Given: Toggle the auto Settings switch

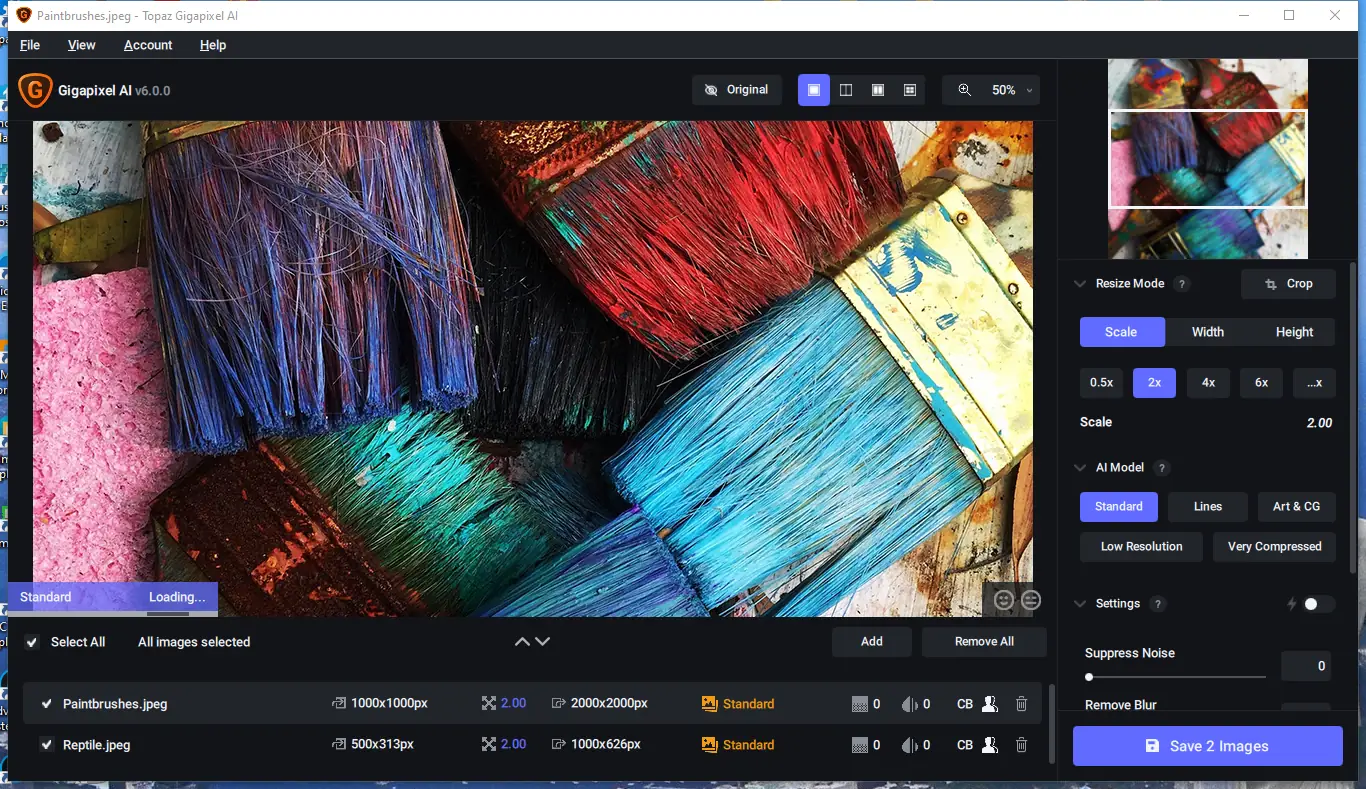Looking at the screenshot, I should [x=1317, y=604].
